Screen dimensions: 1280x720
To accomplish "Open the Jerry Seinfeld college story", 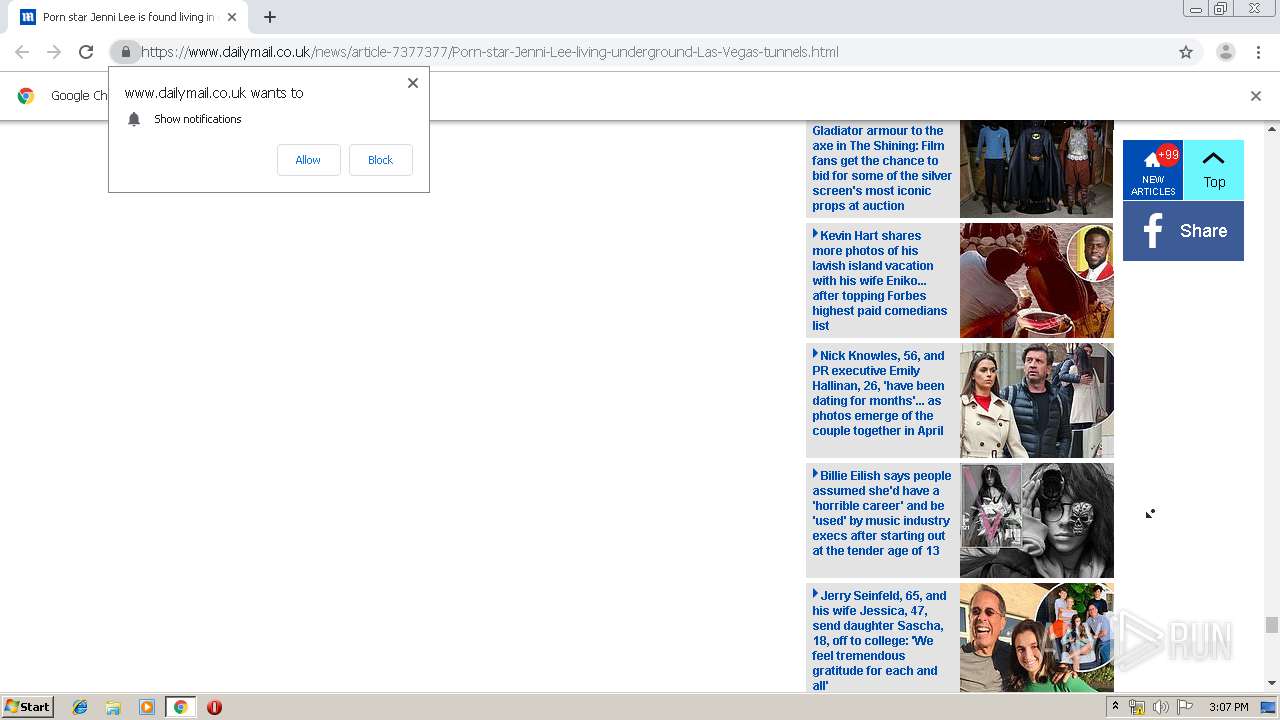I will point(879,640).
